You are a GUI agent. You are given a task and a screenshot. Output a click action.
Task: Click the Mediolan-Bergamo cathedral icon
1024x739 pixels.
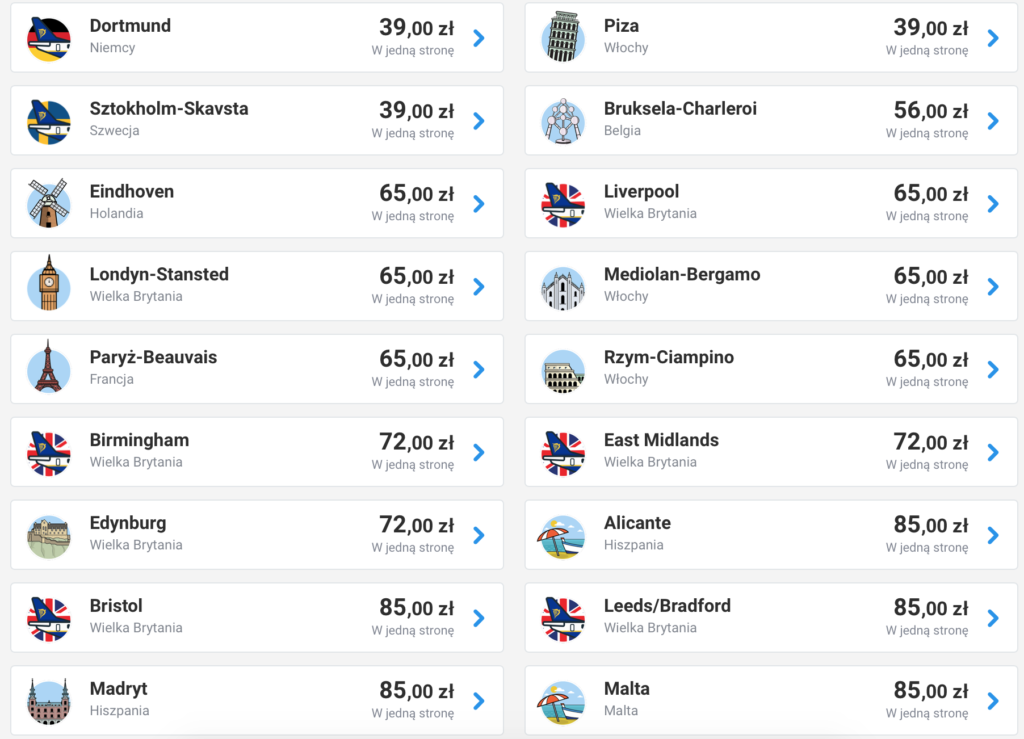click(563, 287)
